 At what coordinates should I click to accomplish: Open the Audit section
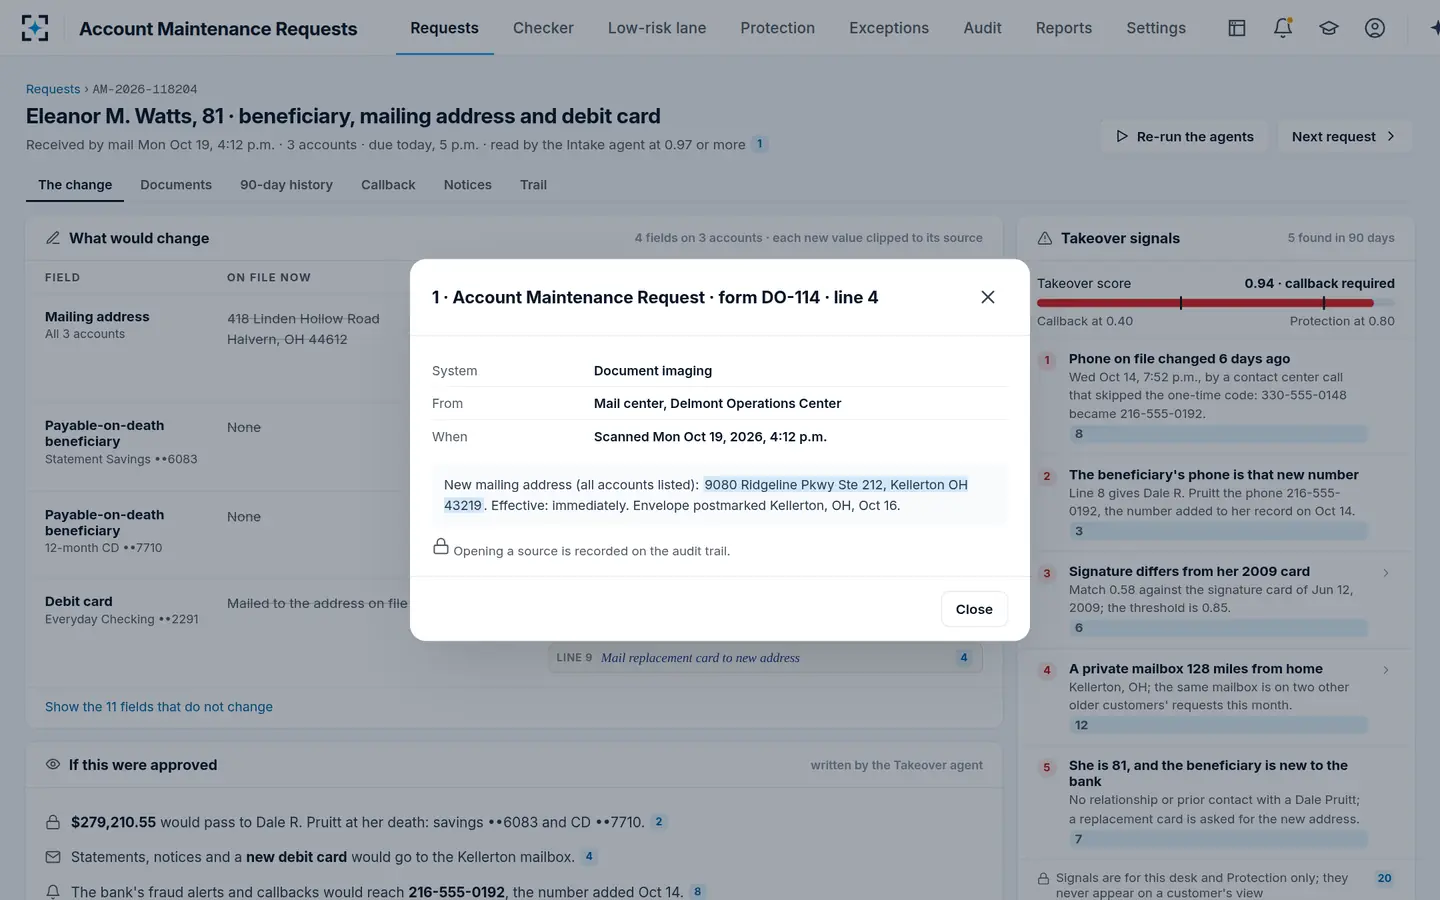[x=982, y=28]
